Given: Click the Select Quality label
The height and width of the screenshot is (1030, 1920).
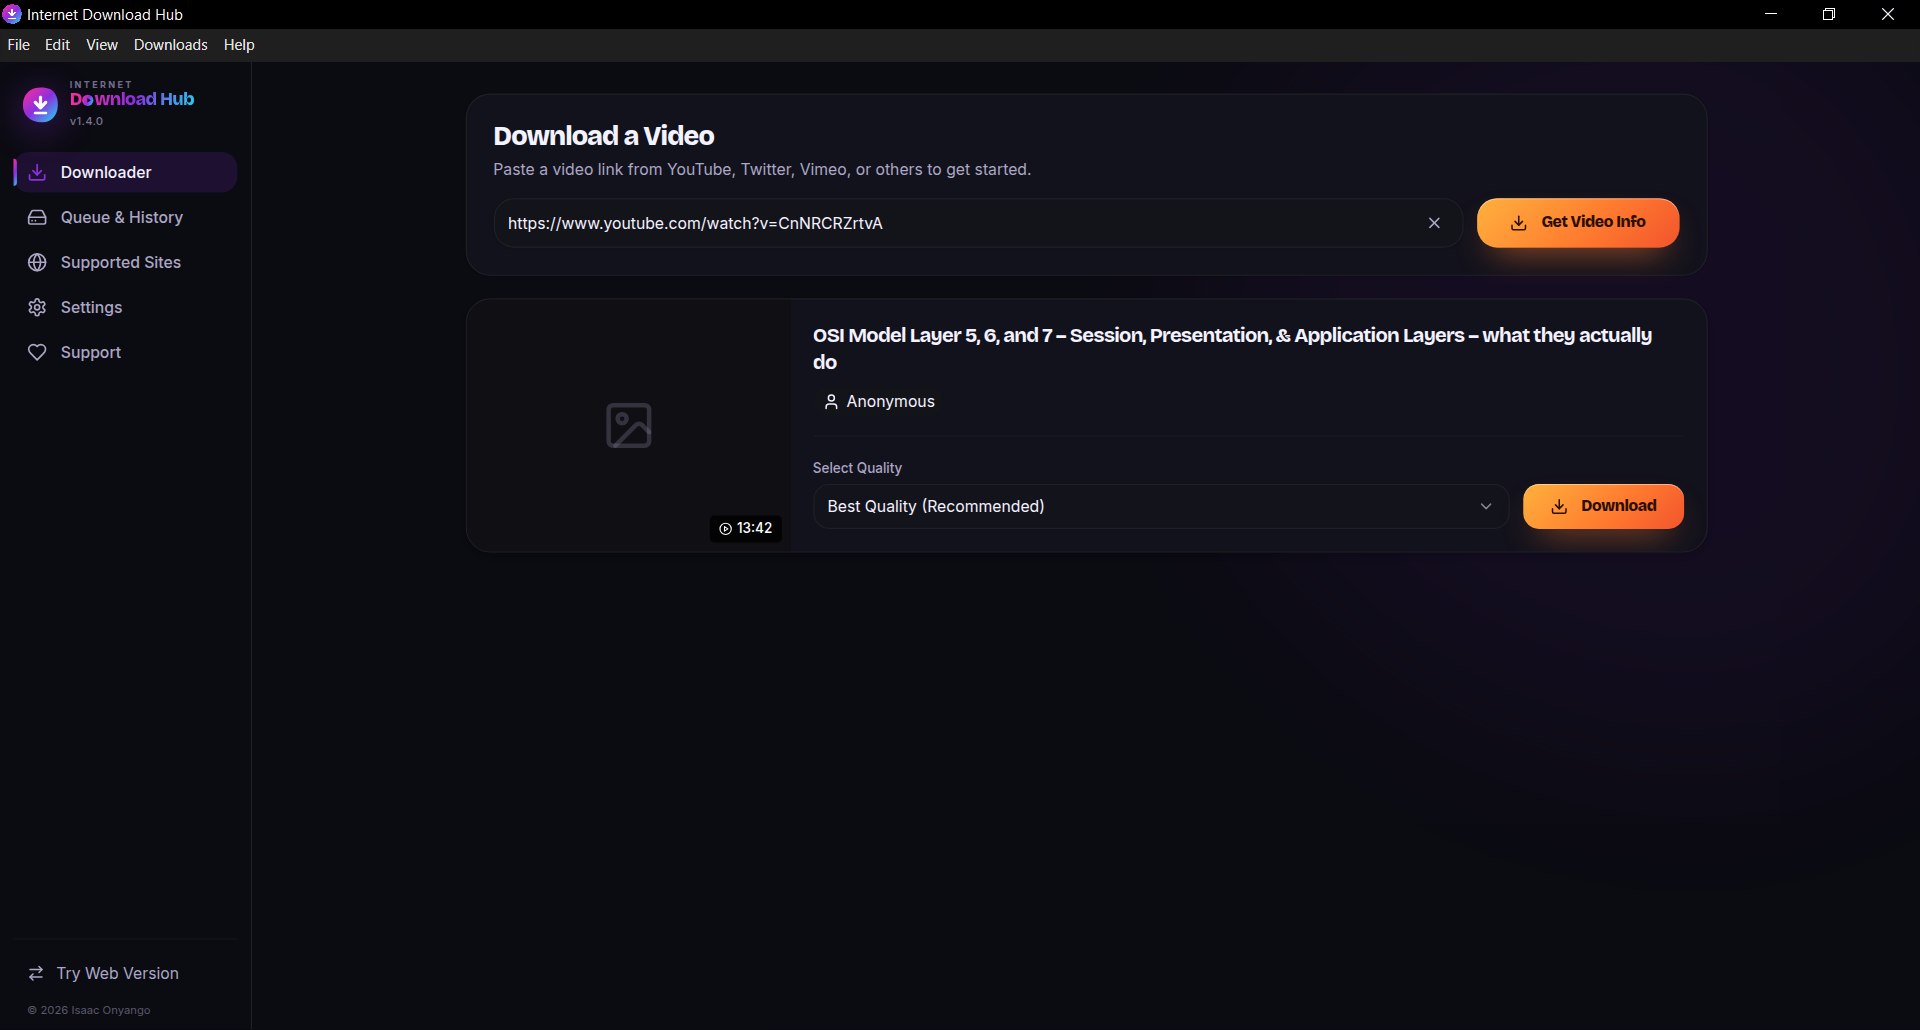Looking at the screenshot, I should click(857, 468).
